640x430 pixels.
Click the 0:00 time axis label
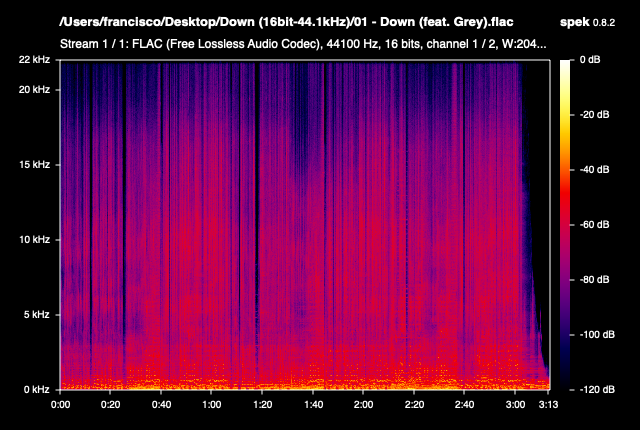click(60, 405)
